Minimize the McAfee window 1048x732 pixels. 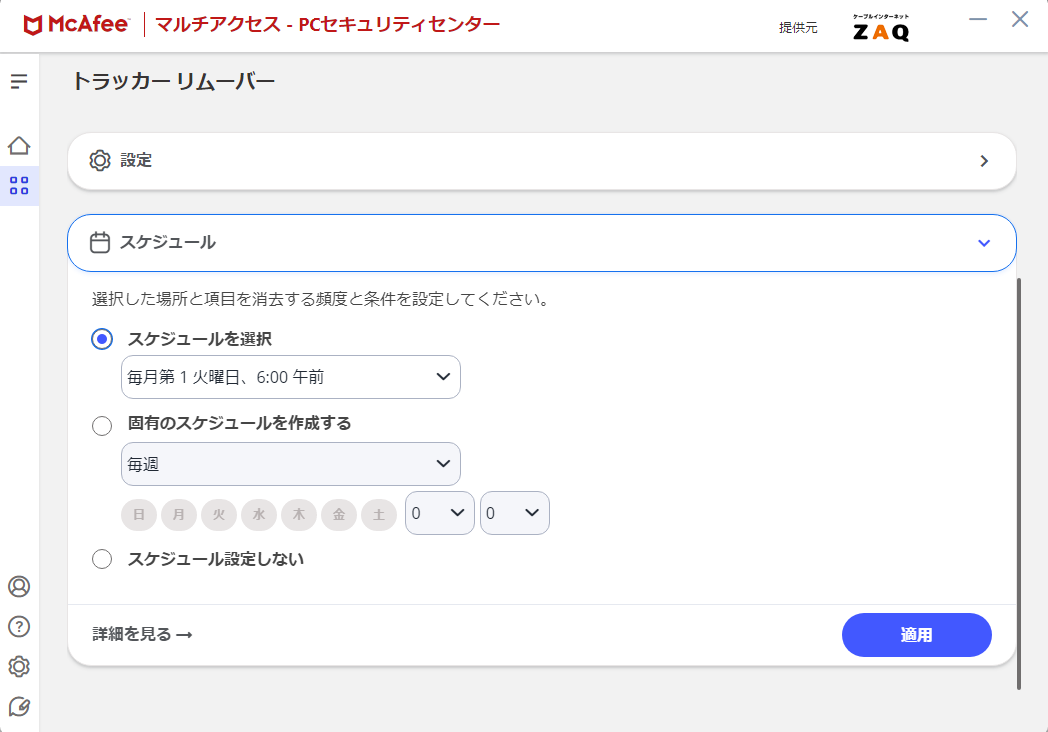(978, 19)
